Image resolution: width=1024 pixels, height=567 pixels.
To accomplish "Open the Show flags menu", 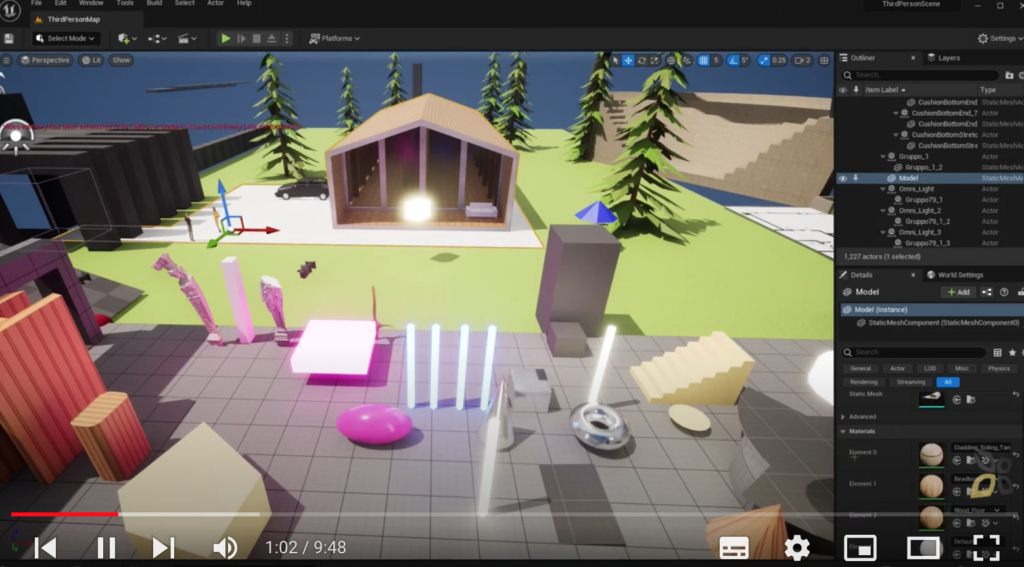I will 121,60.
